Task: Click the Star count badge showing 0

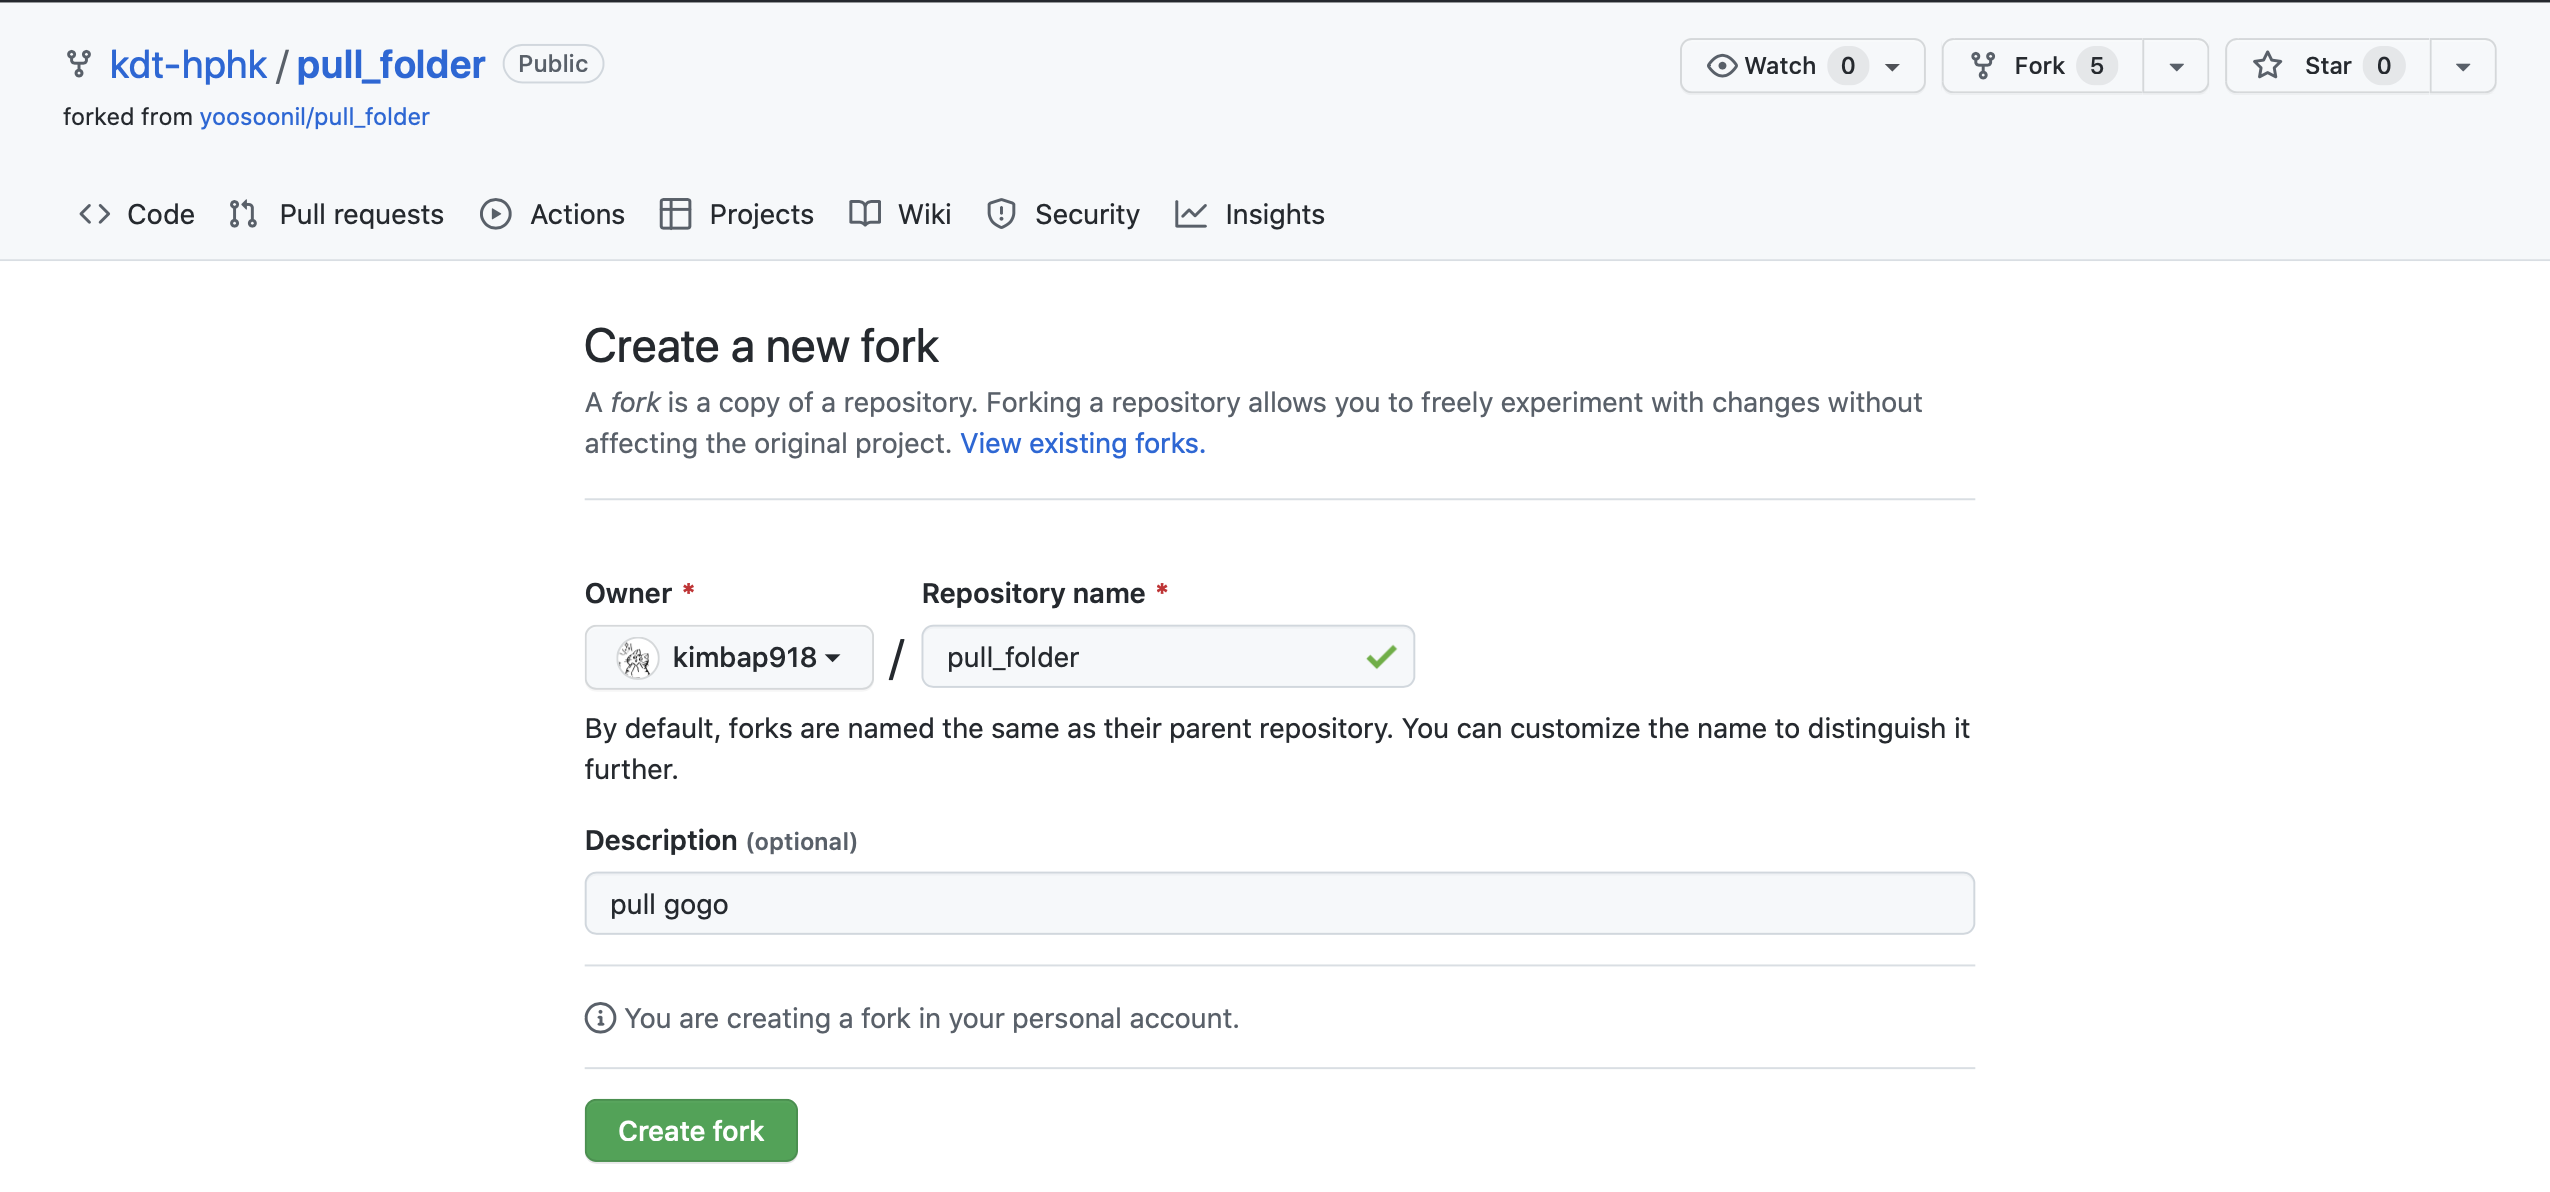Action: (2384, 66)
